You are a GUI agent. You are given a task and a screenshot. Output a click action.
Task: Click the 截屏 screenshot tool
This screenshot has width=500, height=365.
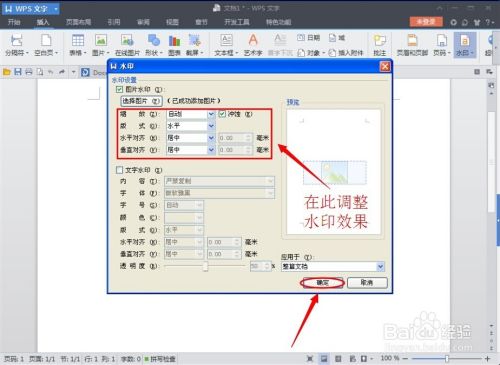194,44
